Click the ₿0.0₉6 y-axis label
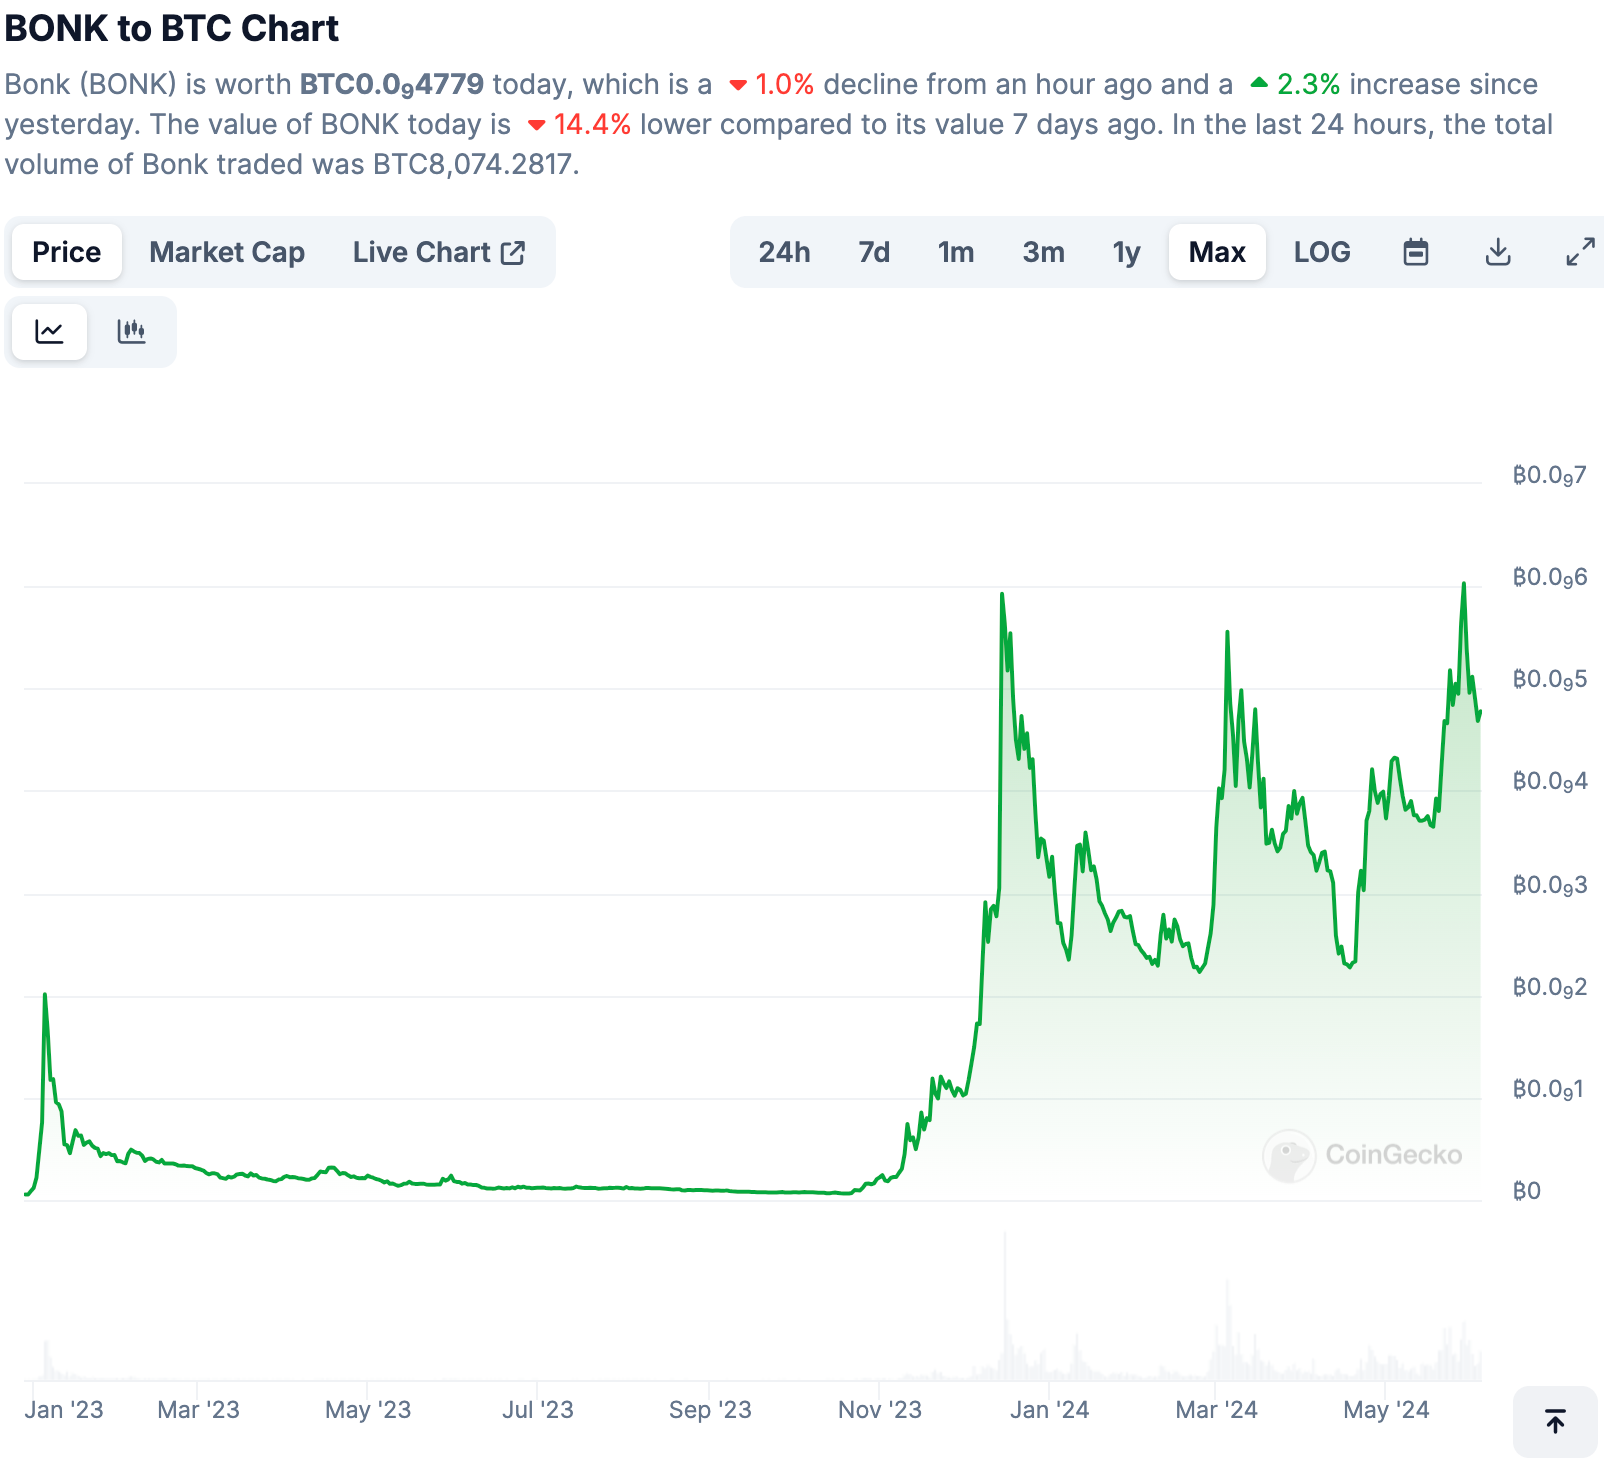This screenshot has width=1604, height=1466. [x=1549, y=578]
